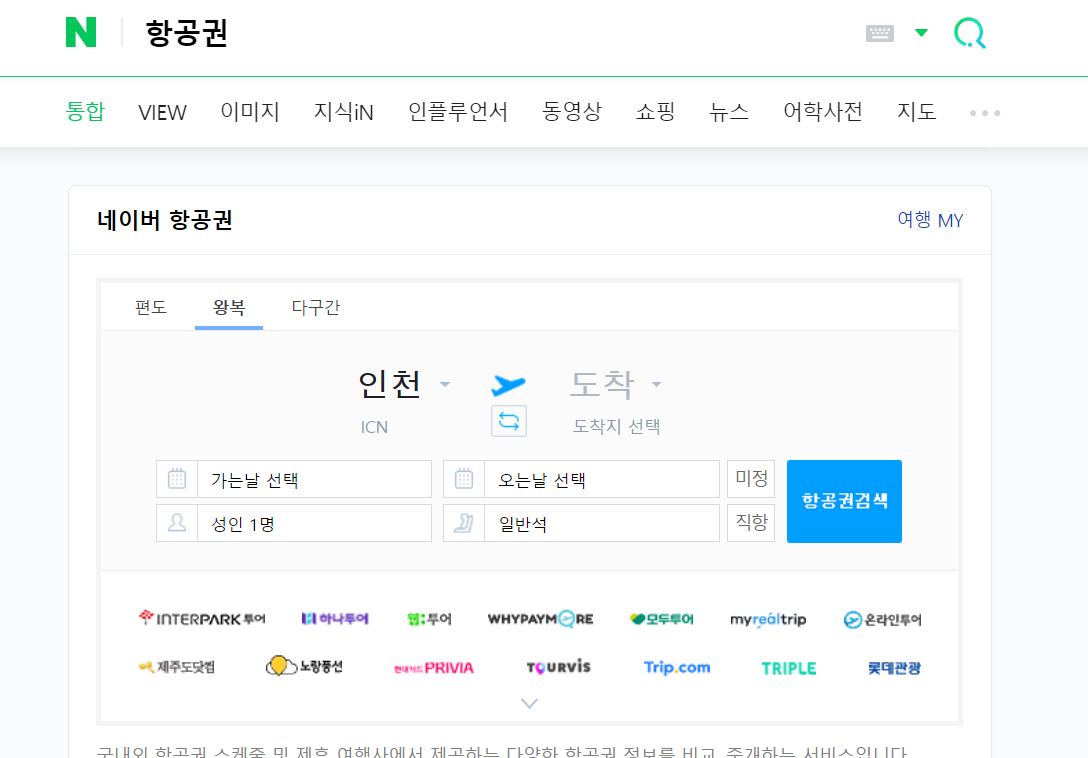Open the 여행 MY link
Image resolution: width=1088 pixels, height=758 pixels.
click(x=930, y=220)
